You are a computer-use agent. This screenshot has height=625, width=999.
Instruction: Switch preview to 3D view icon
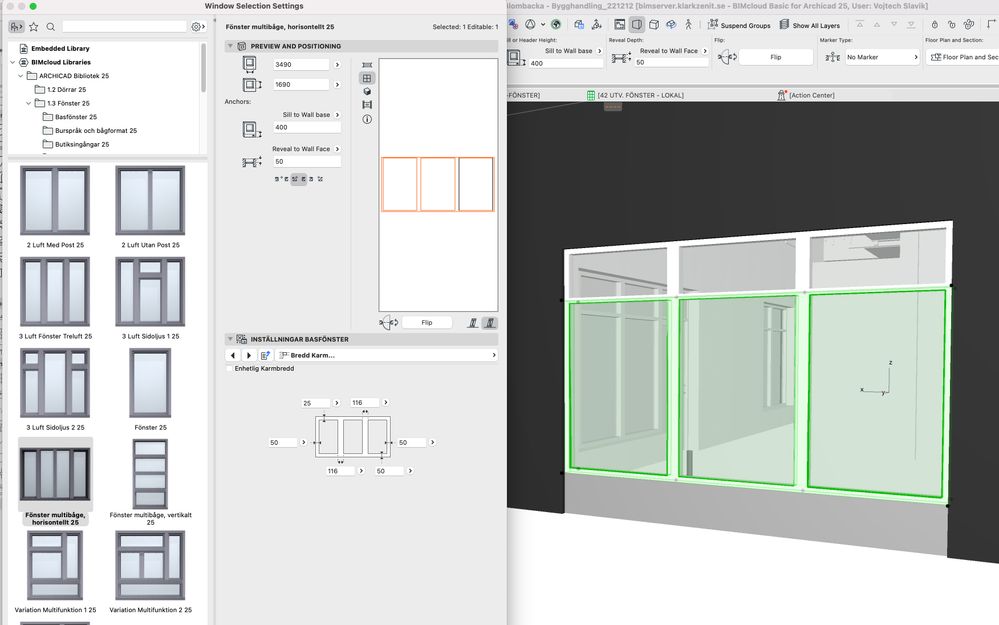coord(367,91)
